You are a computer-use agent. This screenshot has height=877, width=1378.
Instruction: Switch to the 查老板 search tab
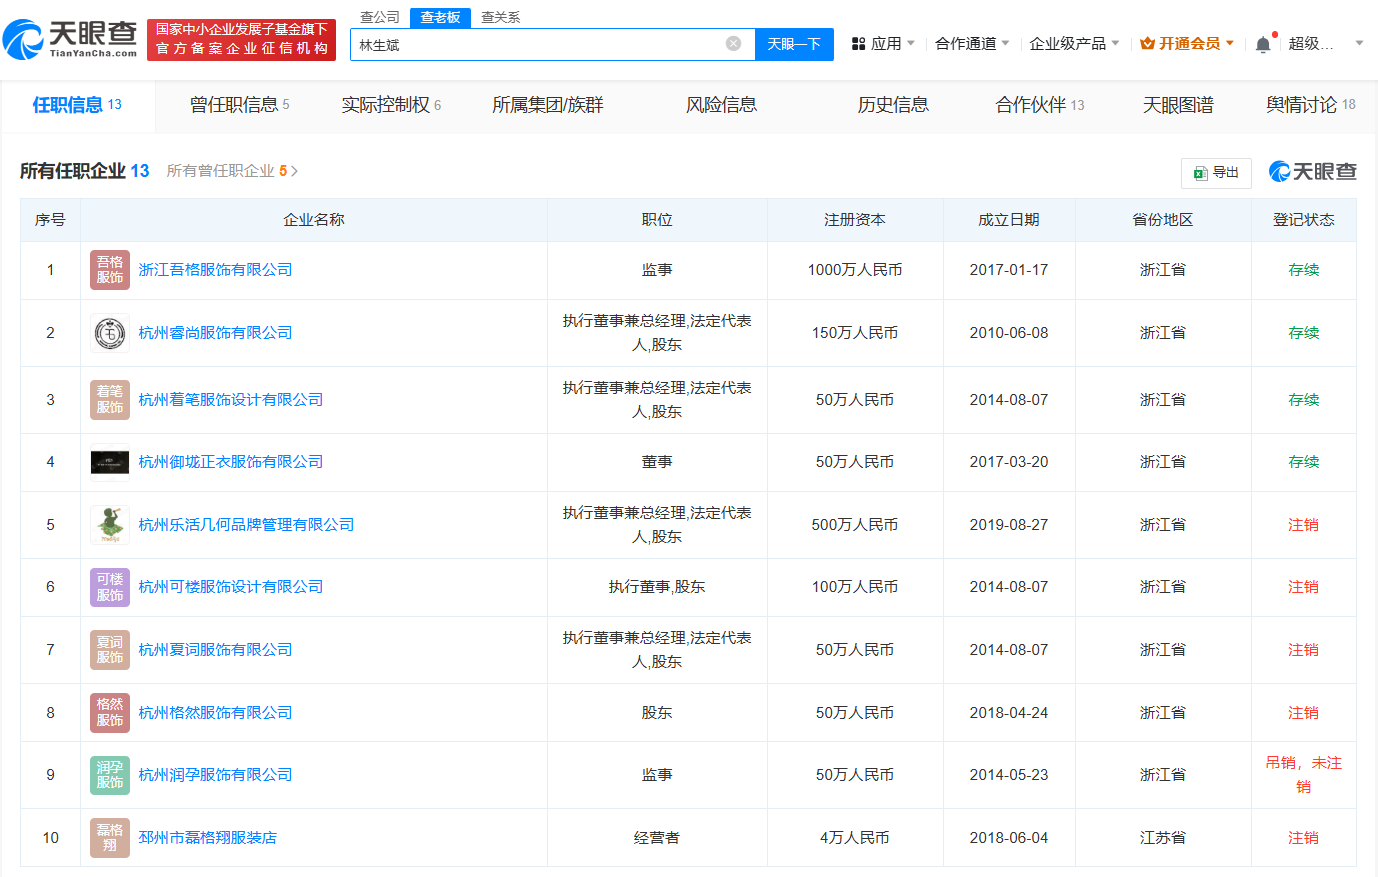pos(440,17)
